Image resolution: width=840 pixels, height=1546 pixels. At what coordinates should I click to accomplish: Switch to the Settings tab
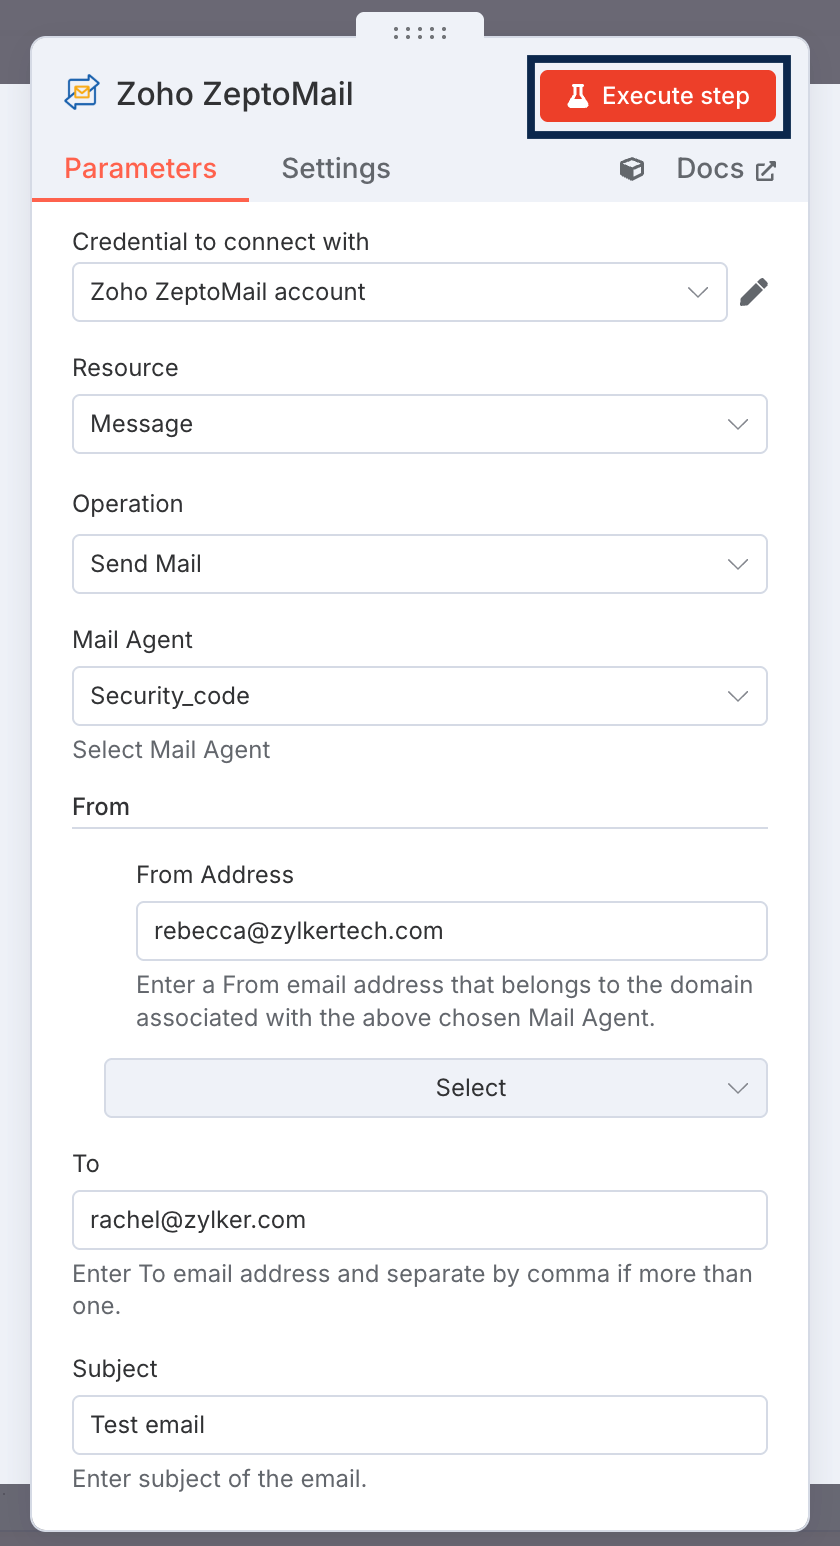pos(336,168)
